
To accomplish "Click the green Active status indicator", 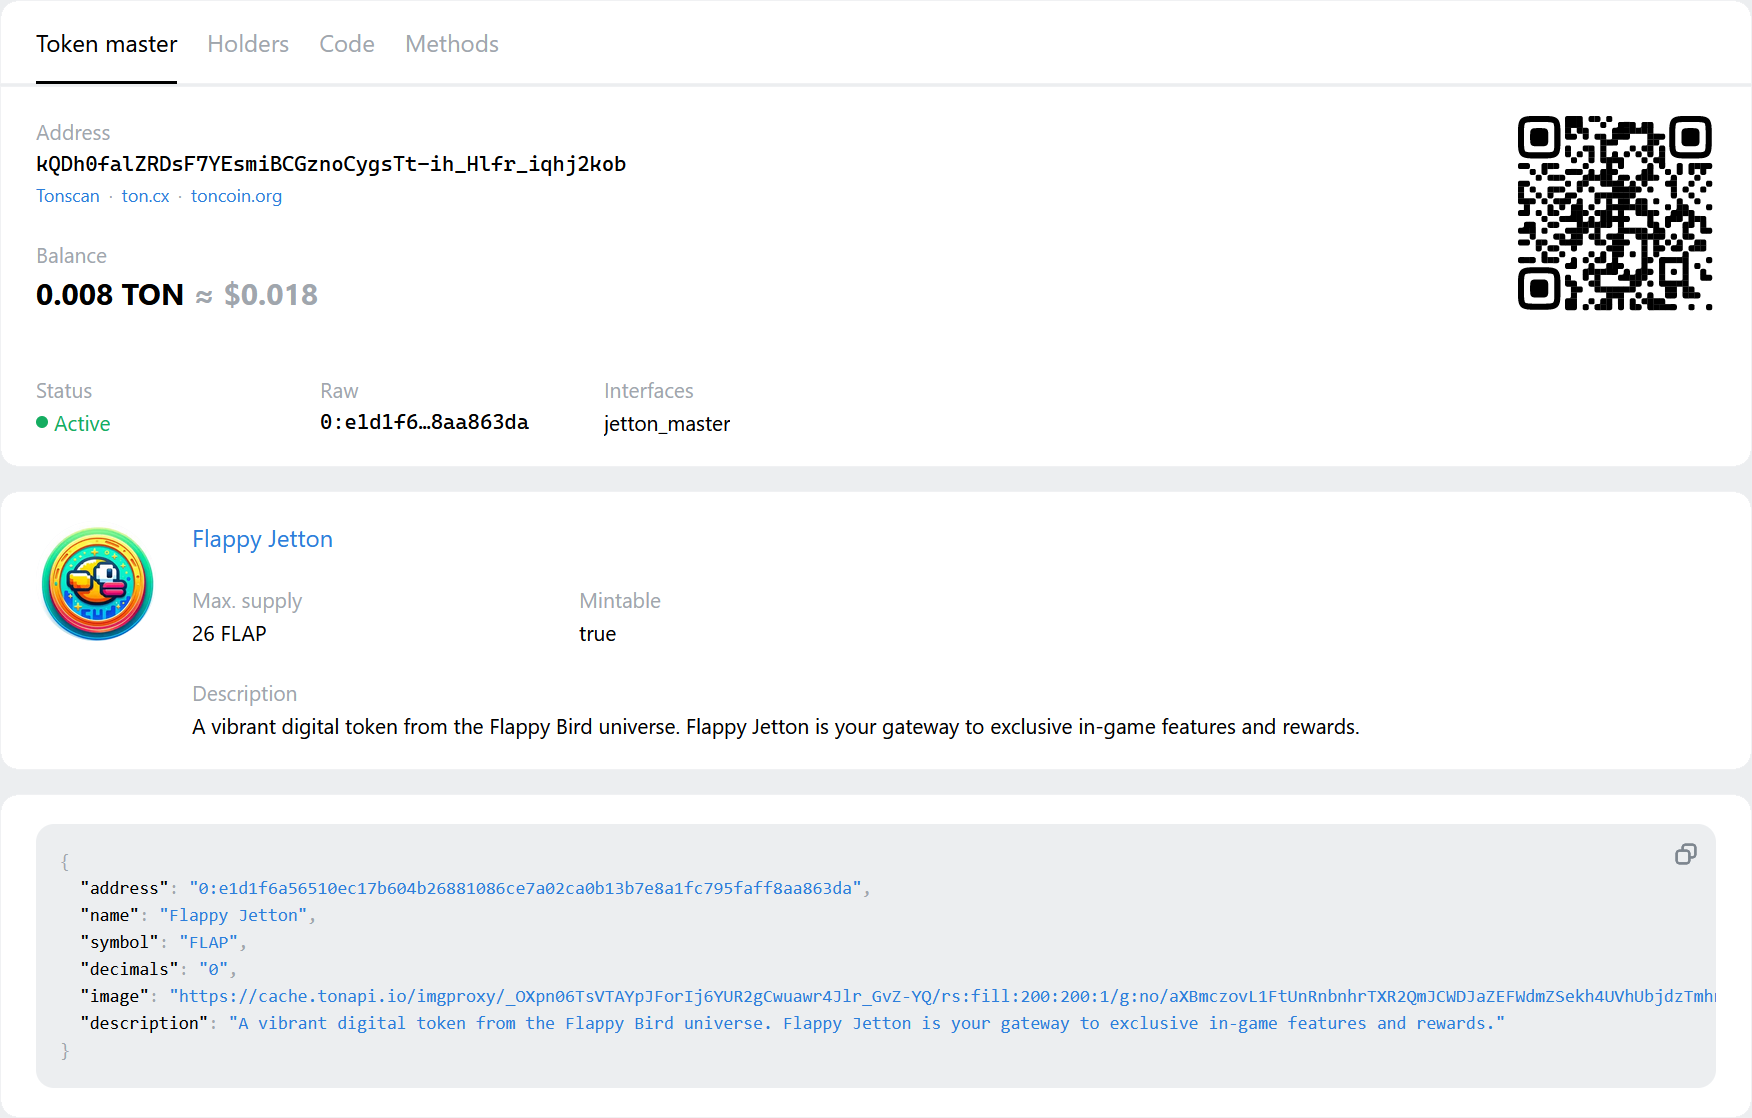I will [73, 424].
